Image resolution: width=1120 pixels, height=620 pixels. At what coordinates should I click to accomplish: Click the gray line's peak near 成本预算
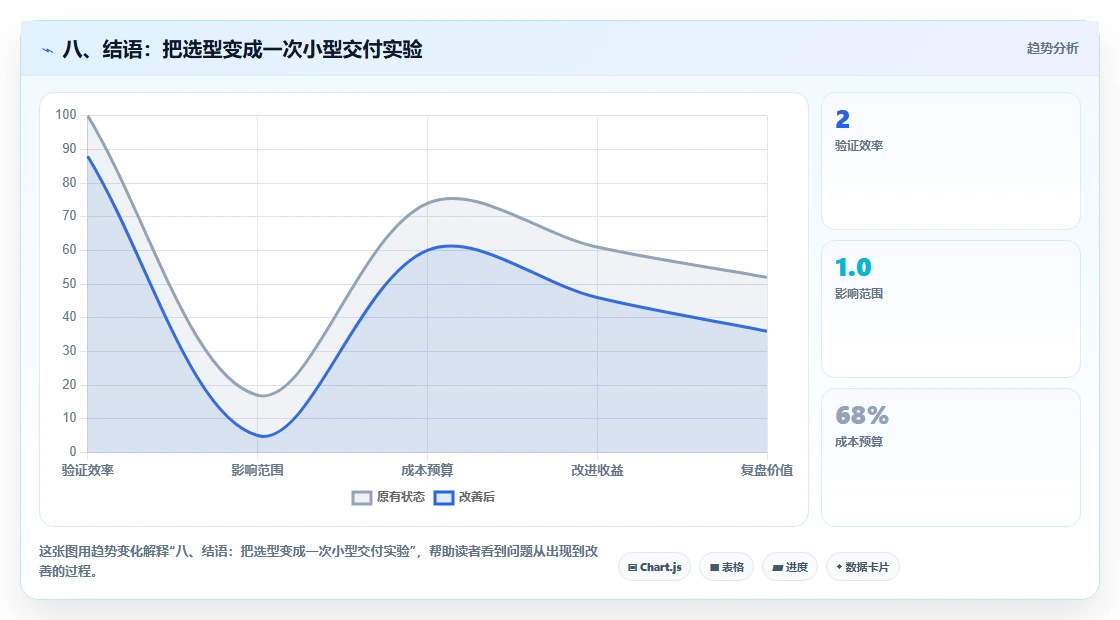(x=451, y=199)
